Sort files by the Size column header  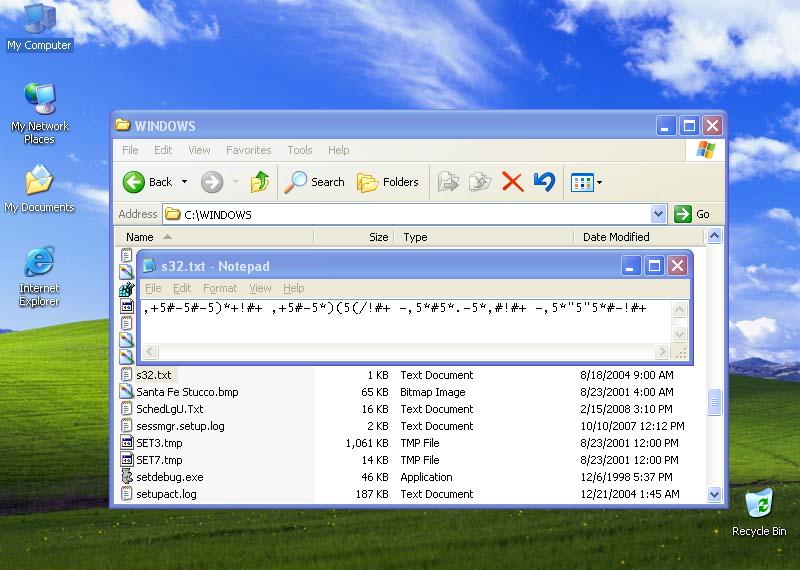[x=354, y=237]
